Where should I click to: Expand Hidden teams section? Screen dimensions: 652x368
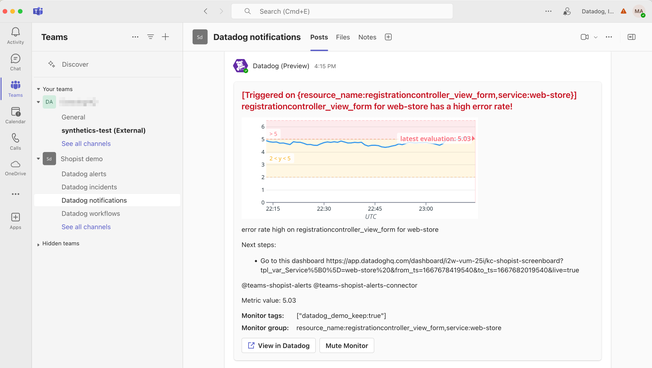click(x=38, y=244)
